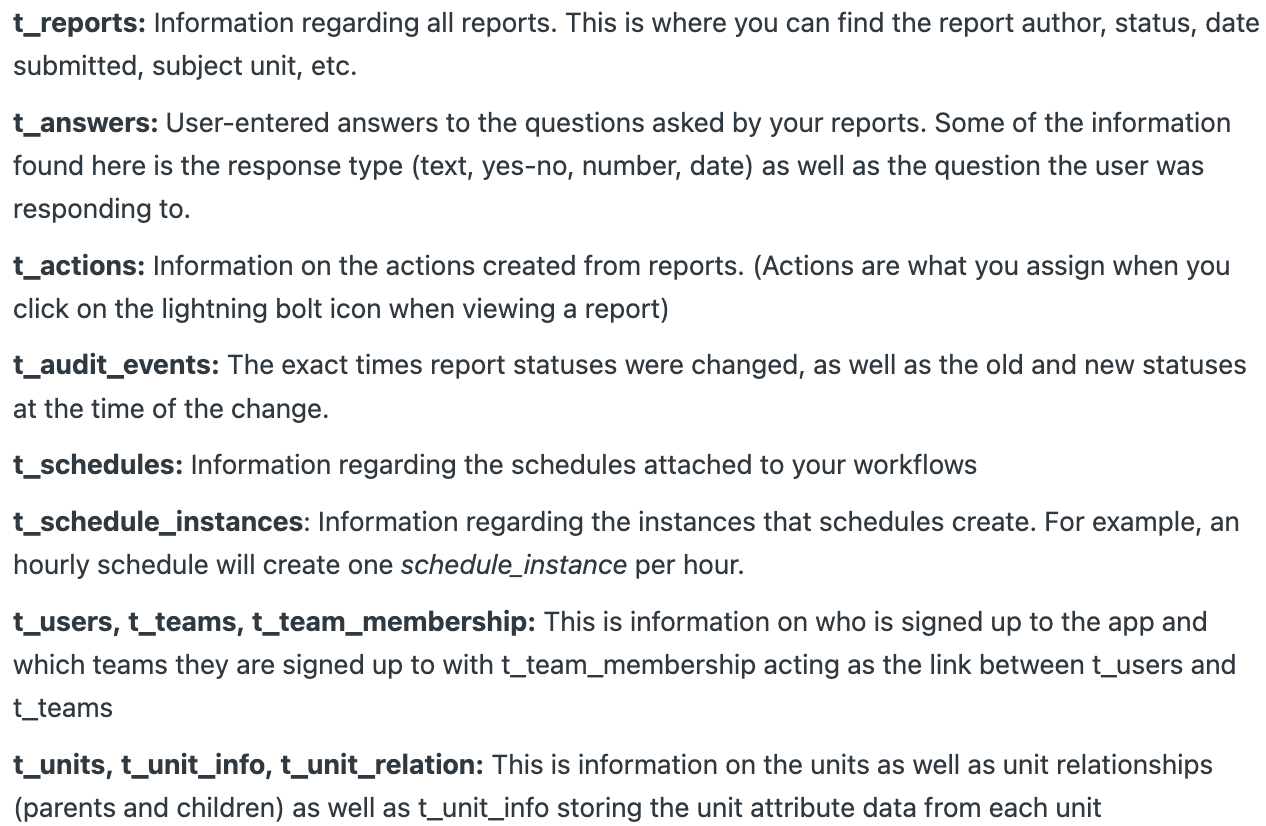
Task: Click the non-bold t_team_membership in the sentence
Action: tap(627, 665)
